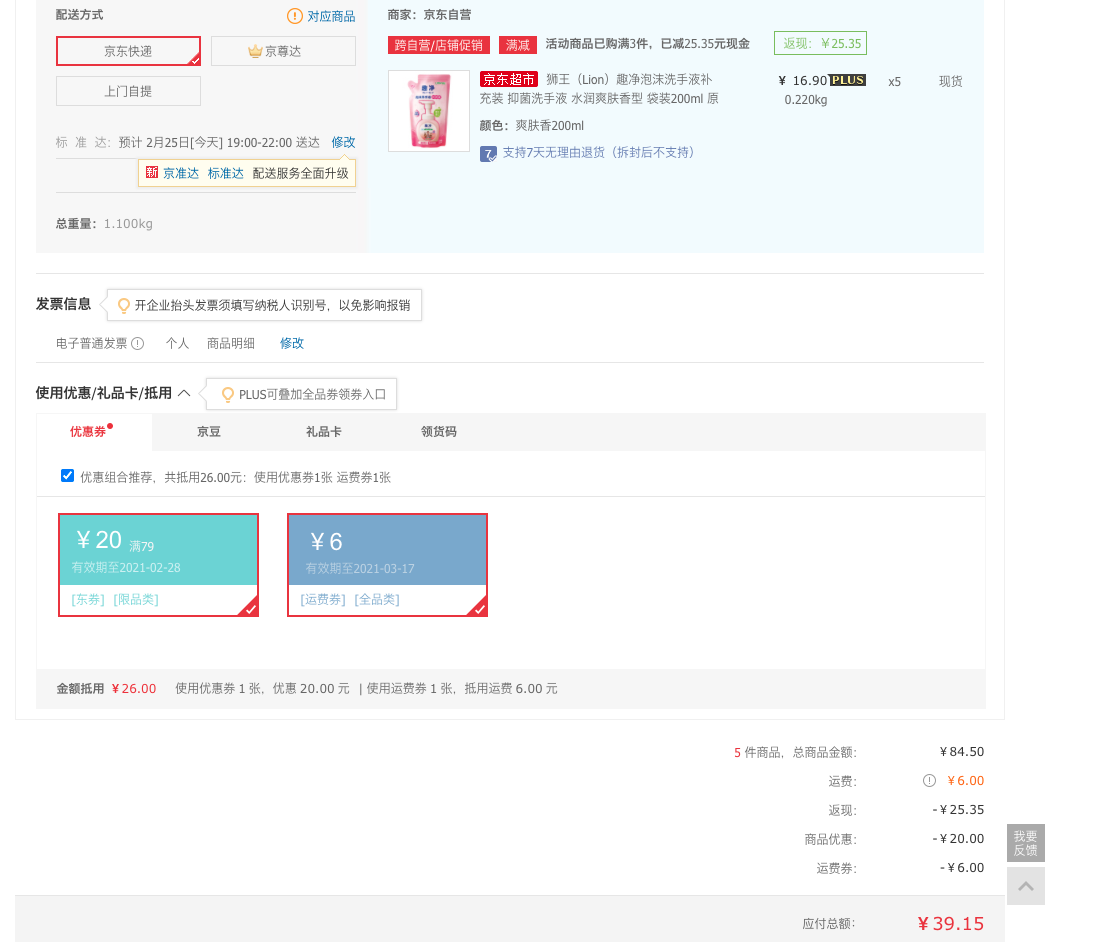1097x942 pixels.
Task: Switch to the 礼品卡 tab
Action: (x=324, y=432)
